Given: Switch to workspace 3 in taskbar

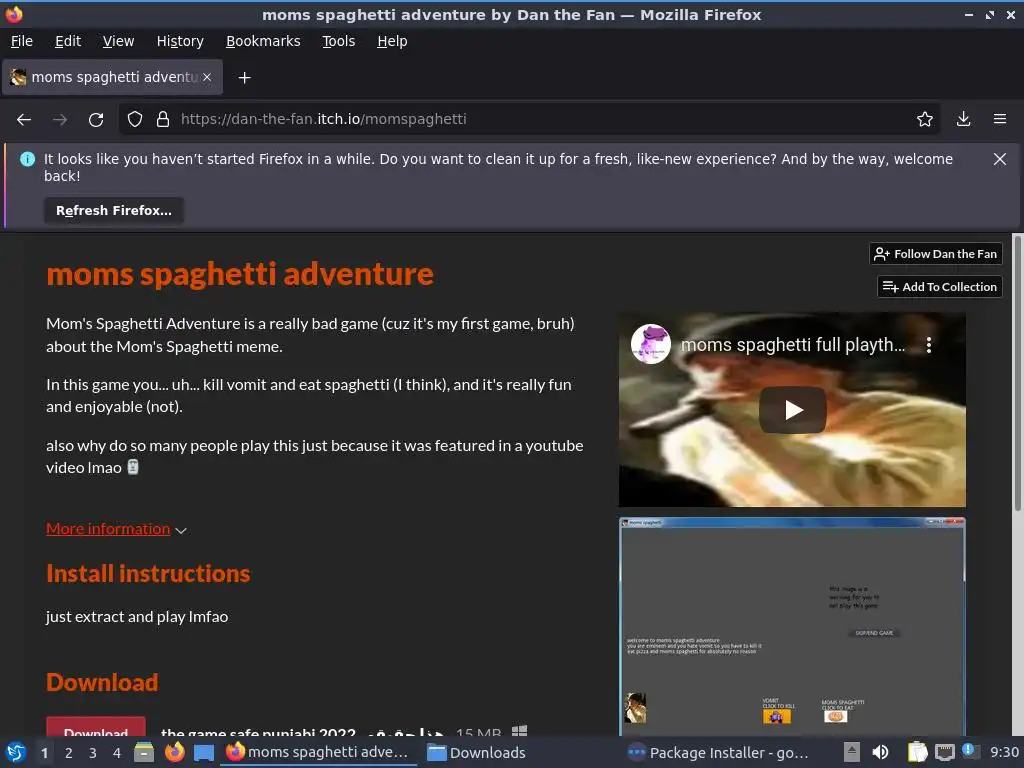Looking at the screenshot, I should pos(93,753).
